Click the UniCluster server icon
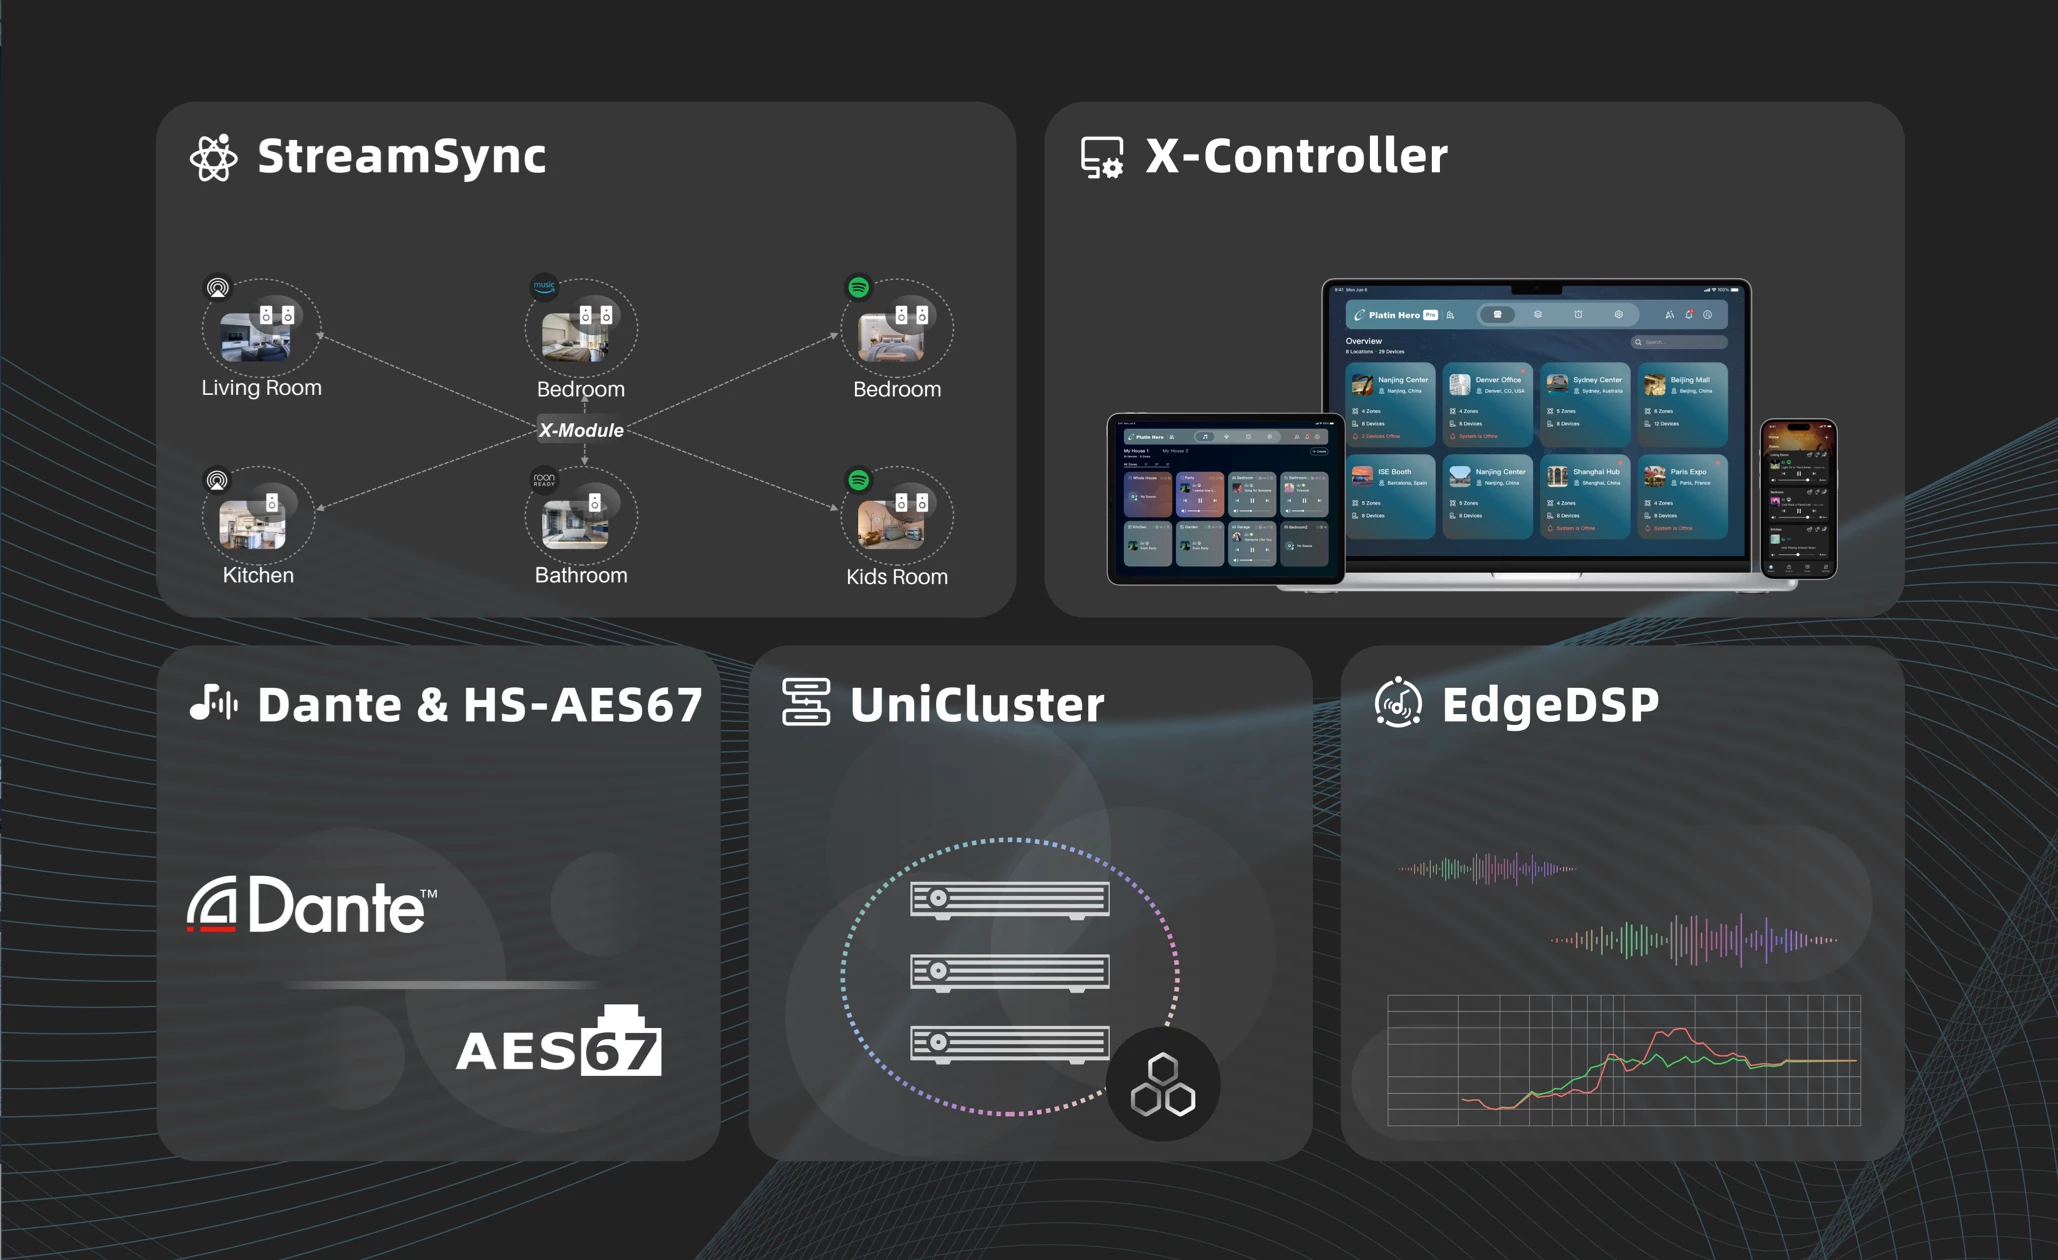The width and height of the screenshot is (2058, 1260). [806, 702]
